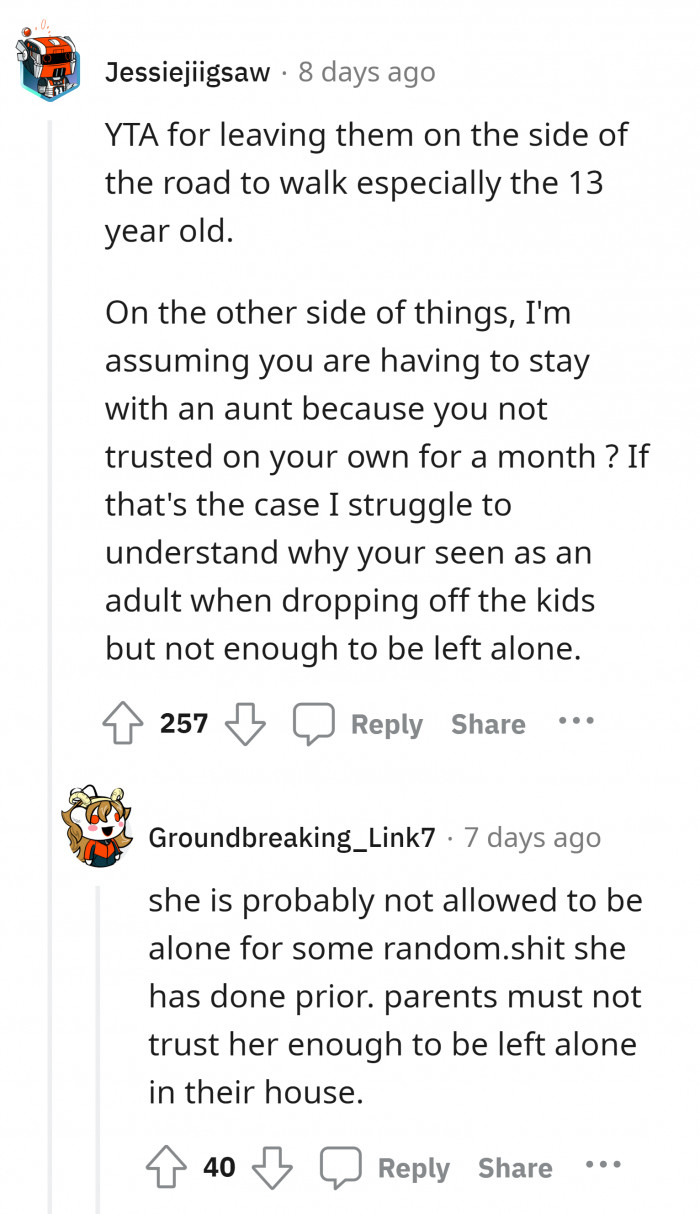Open the overflow menu on Groundbreaking_Link7's comment

click(603, 1164)
